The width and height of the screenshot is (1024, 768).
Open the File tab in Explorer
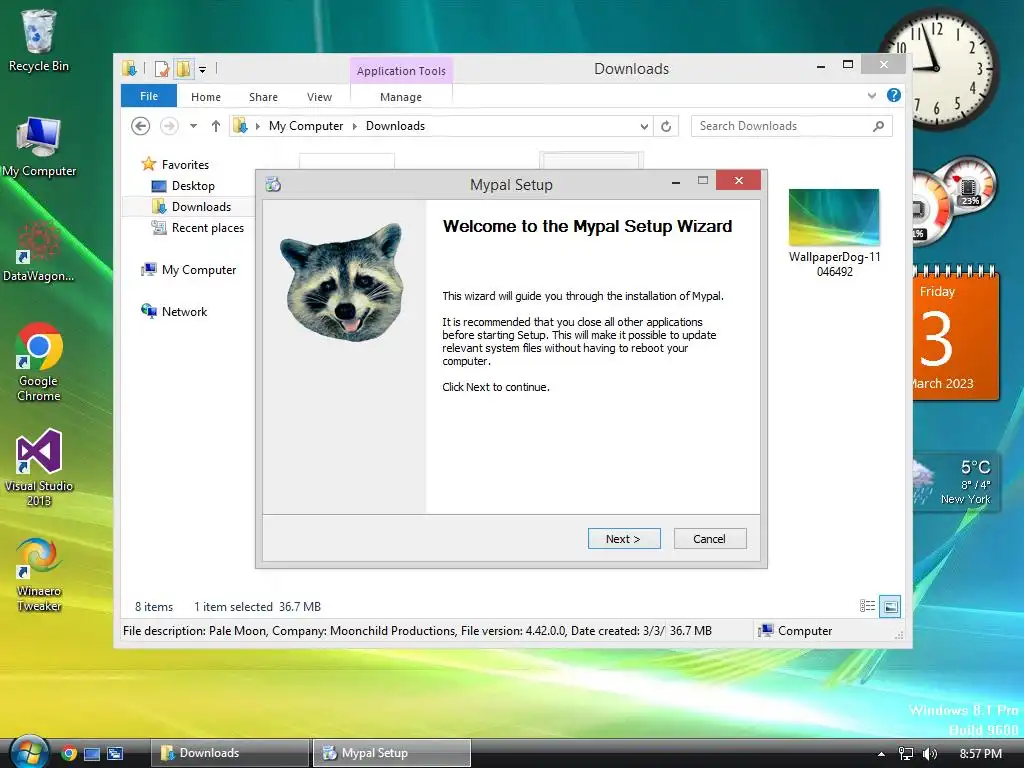[149, 96]
